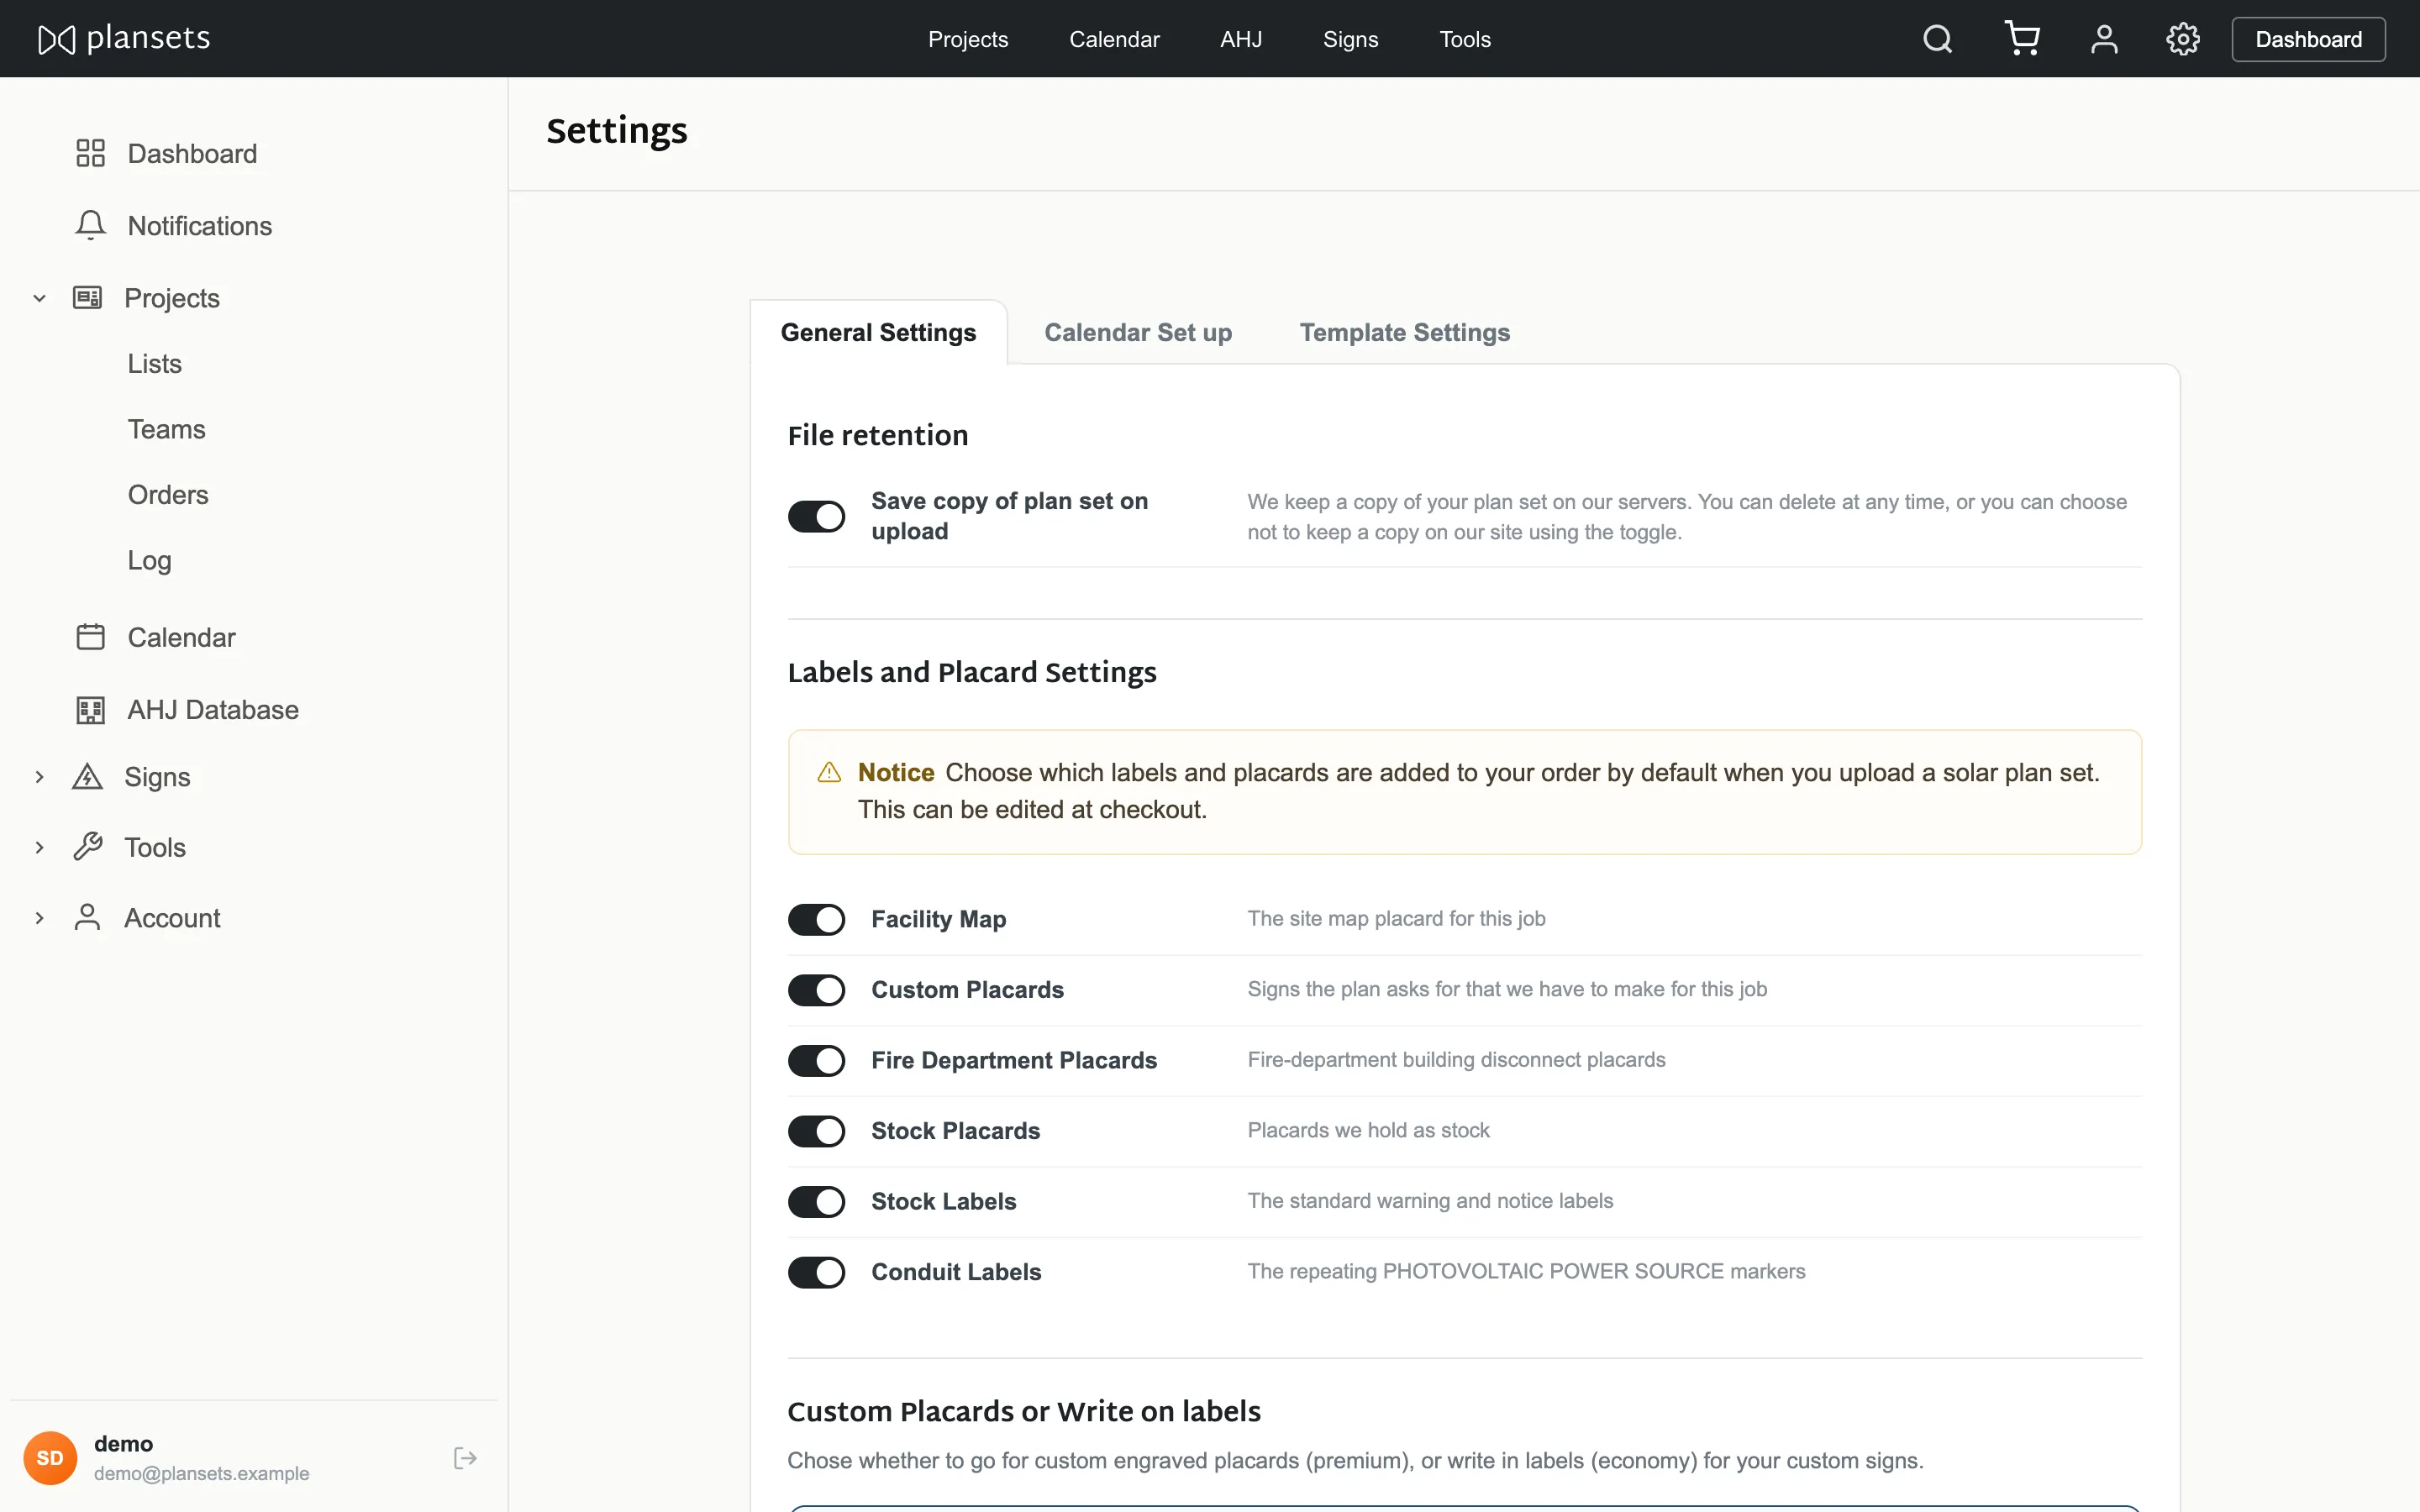This screenshot has height=1512, width=2420.
Task: Open Orders under Projects
Action: (x=168, y=495)
